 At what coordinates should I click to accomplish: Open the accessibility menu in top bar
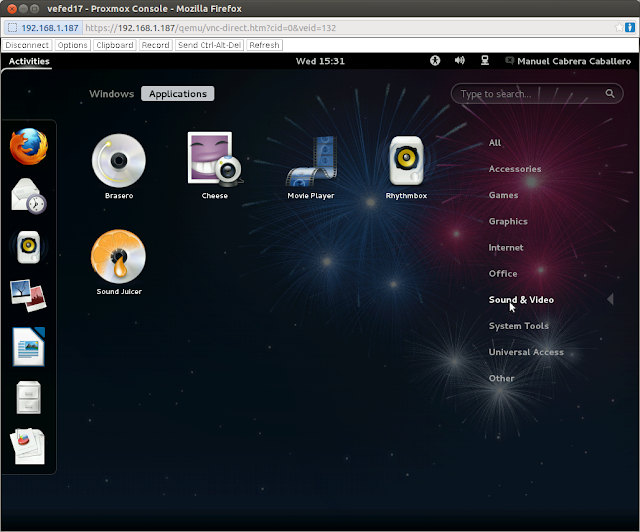[x=435, y=61]
